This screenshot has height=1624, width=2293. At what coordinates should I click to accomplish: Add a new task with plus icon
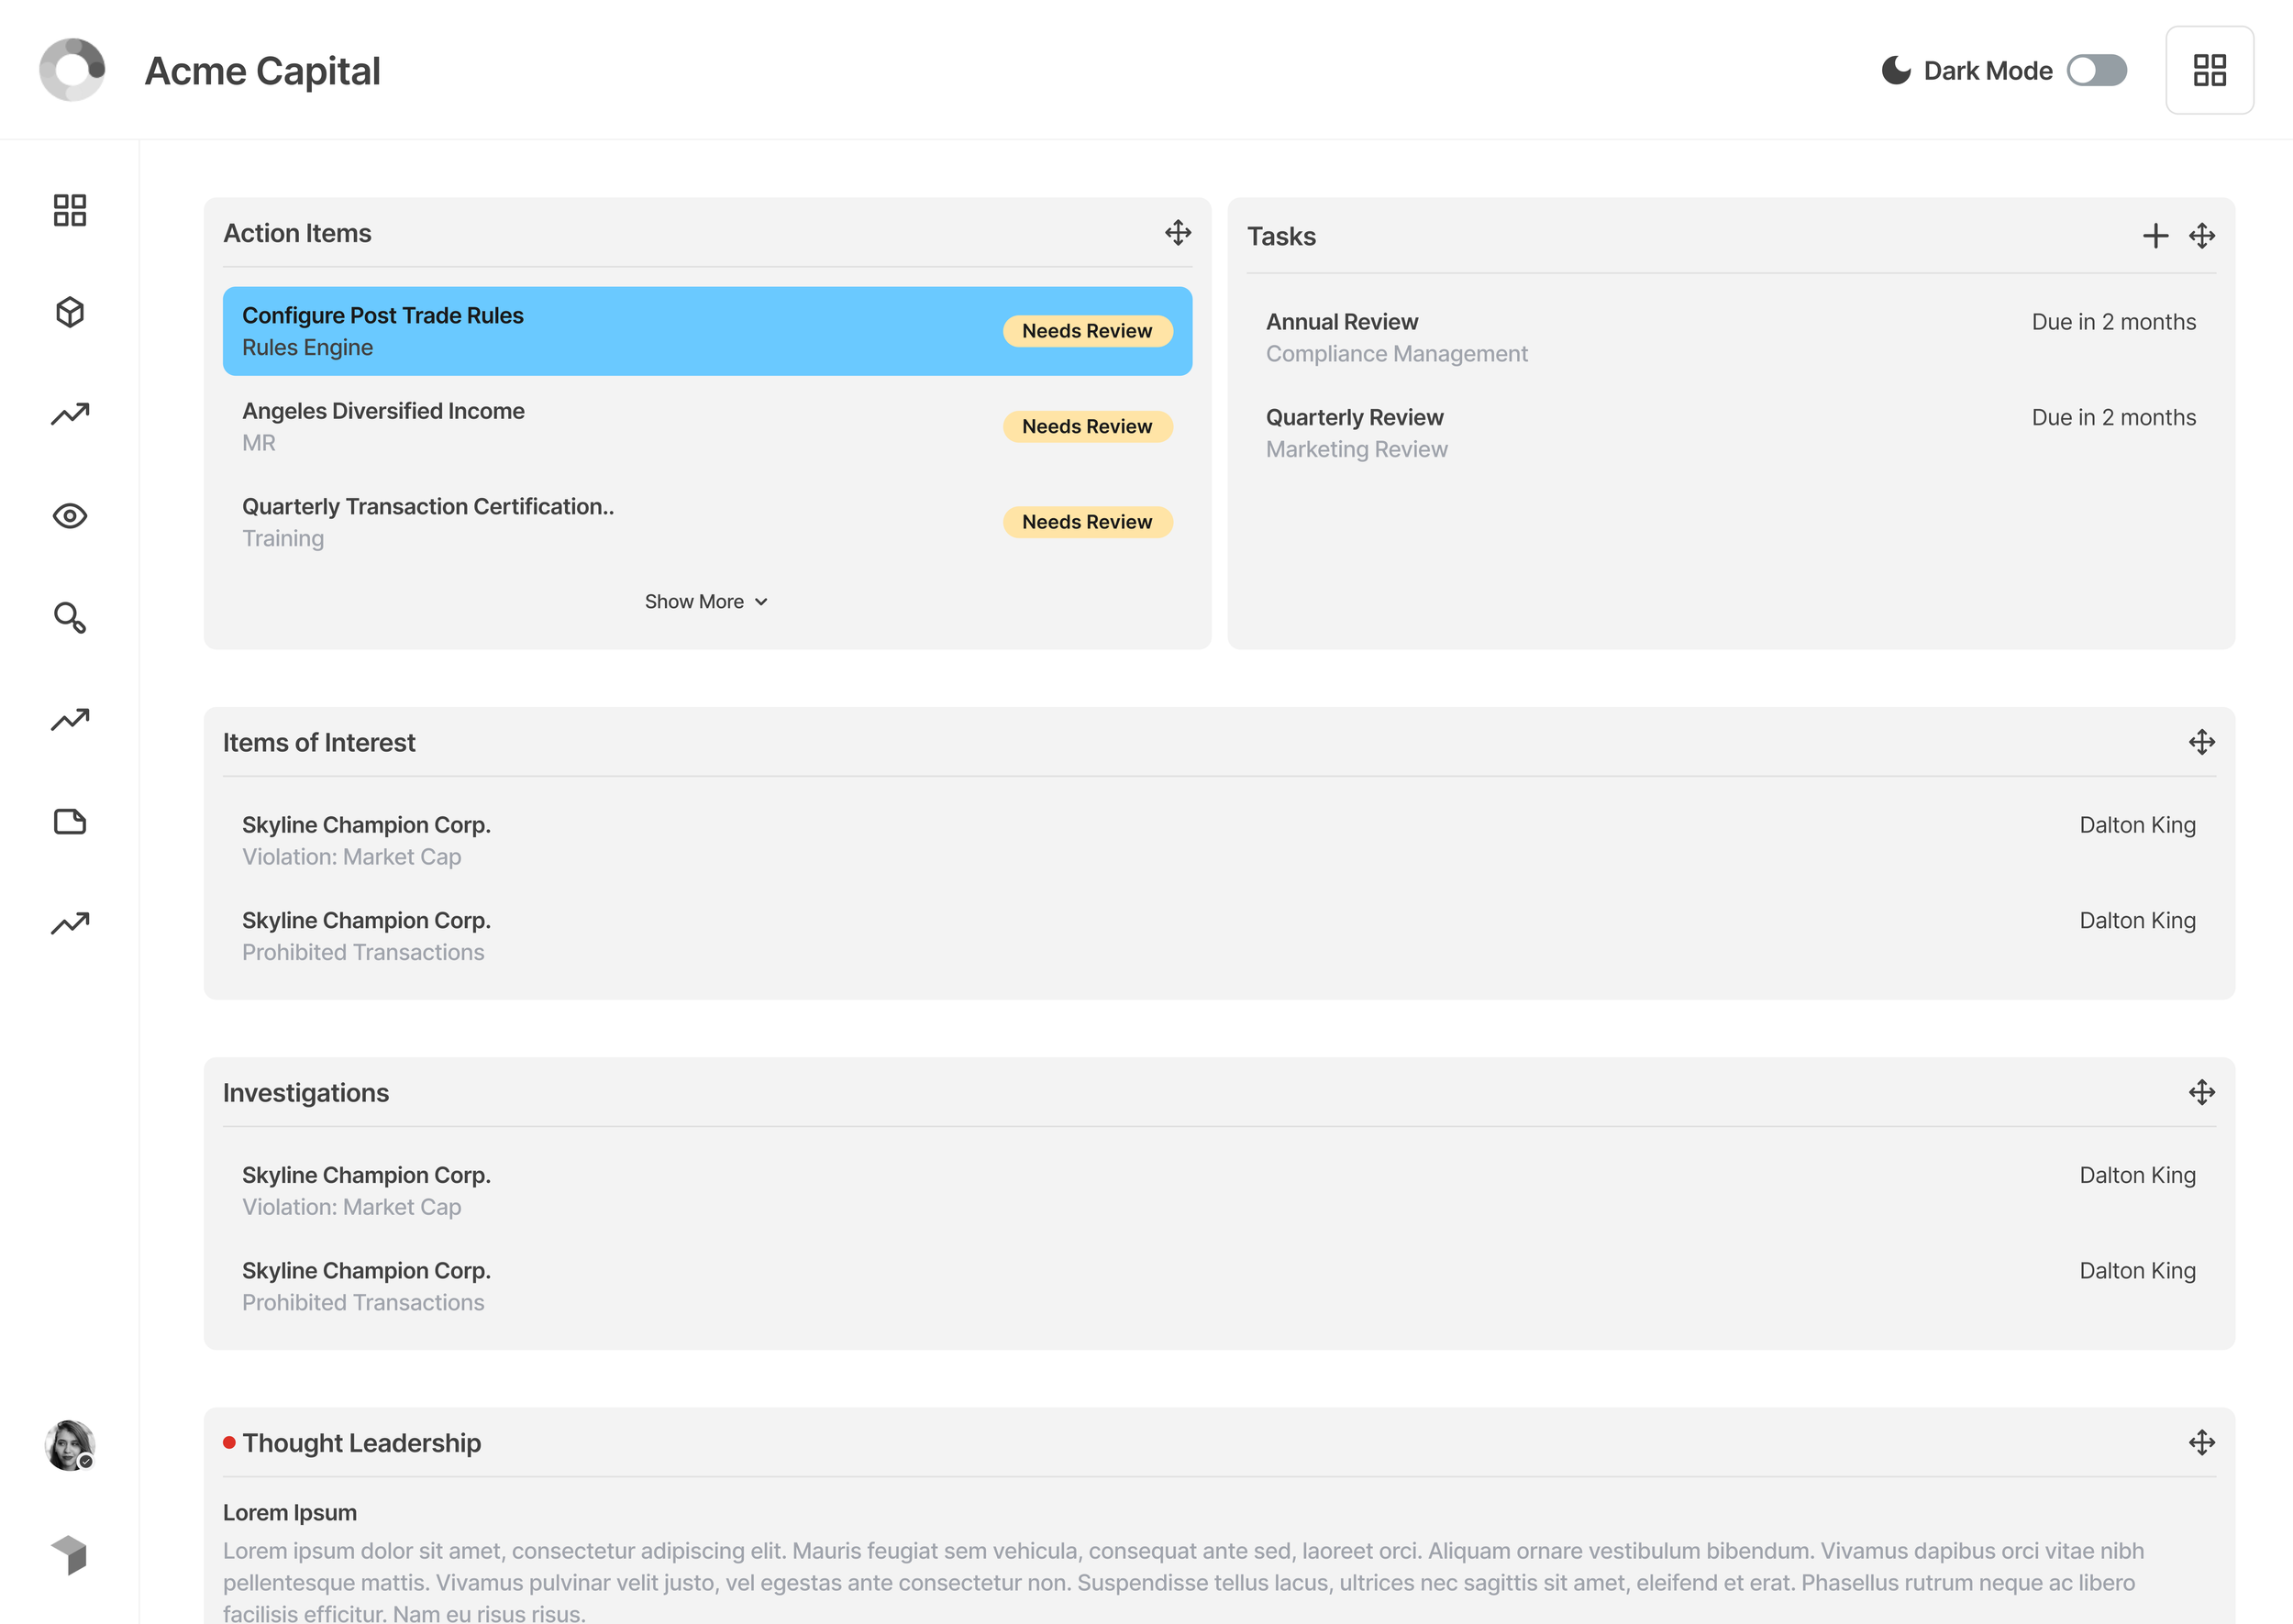[2155, 236]
